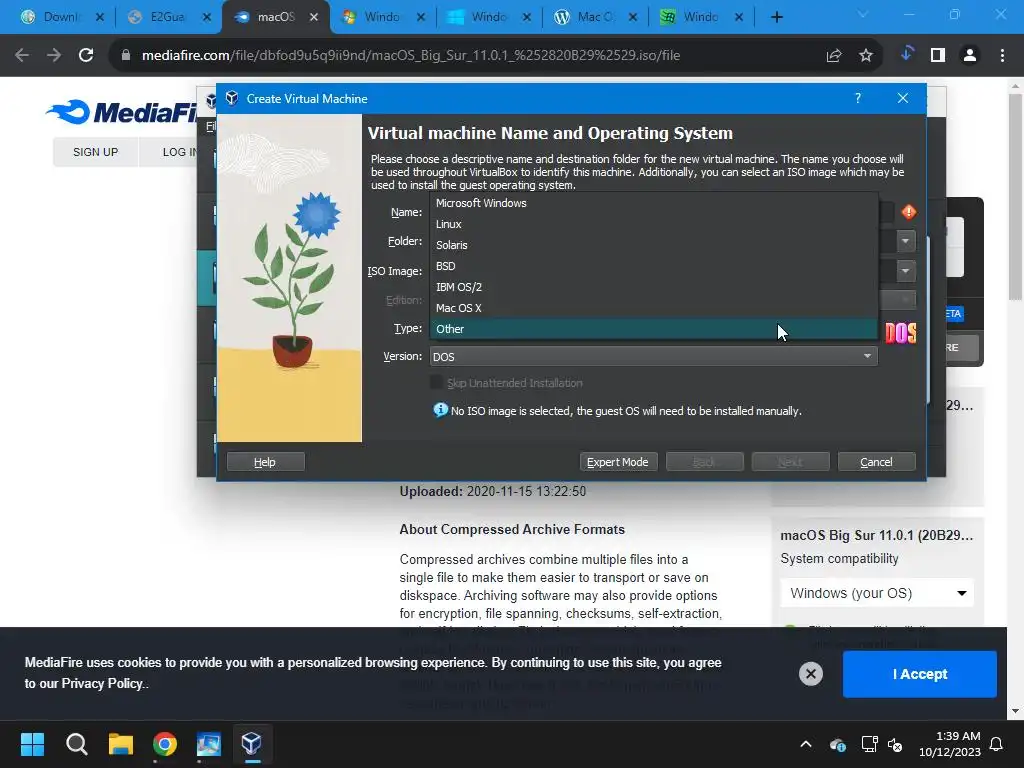Open Privacy Policy link in cookie banner
The image size is (1024, 768).
pos(102,683)
